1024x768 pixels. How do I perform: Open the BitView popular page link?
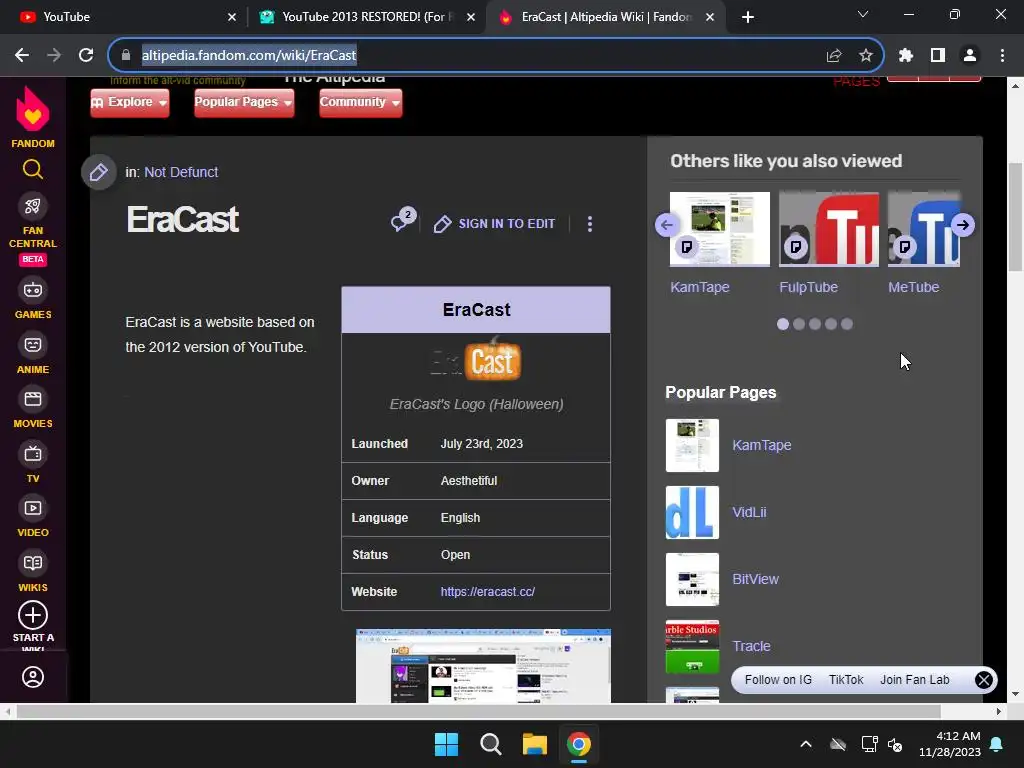pyautogui.click(x=755, y=579)
